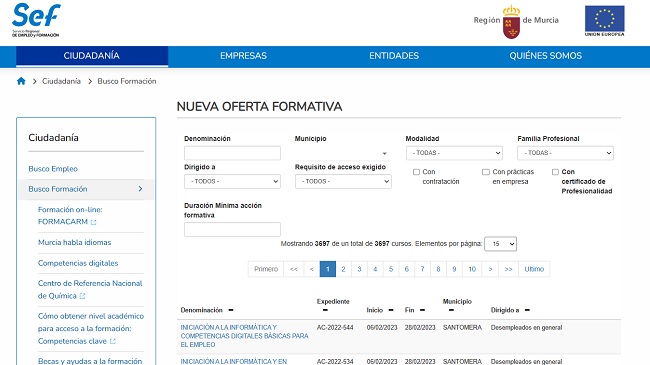Click external link icon beside Química
The image size is (650, 365).
(82, 296)
